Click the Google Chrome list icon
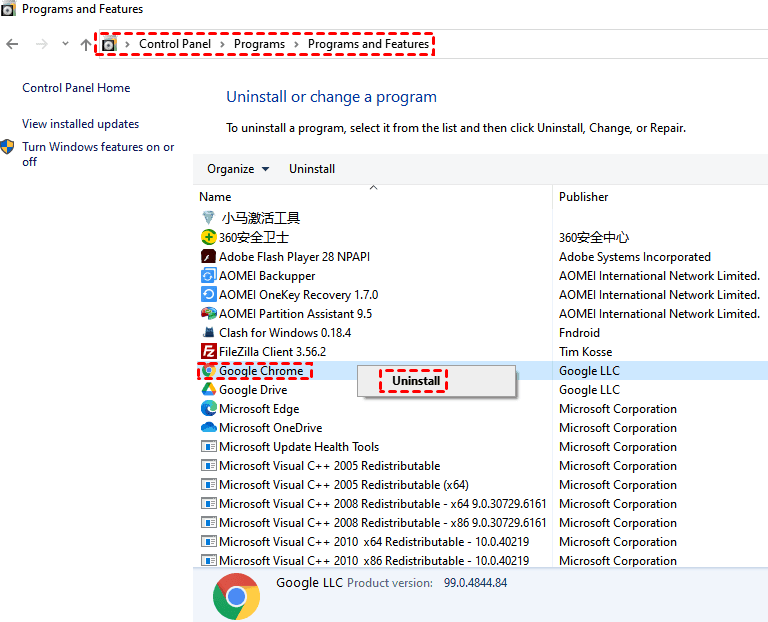The image size is (768, 622). [x=209, y=371]
